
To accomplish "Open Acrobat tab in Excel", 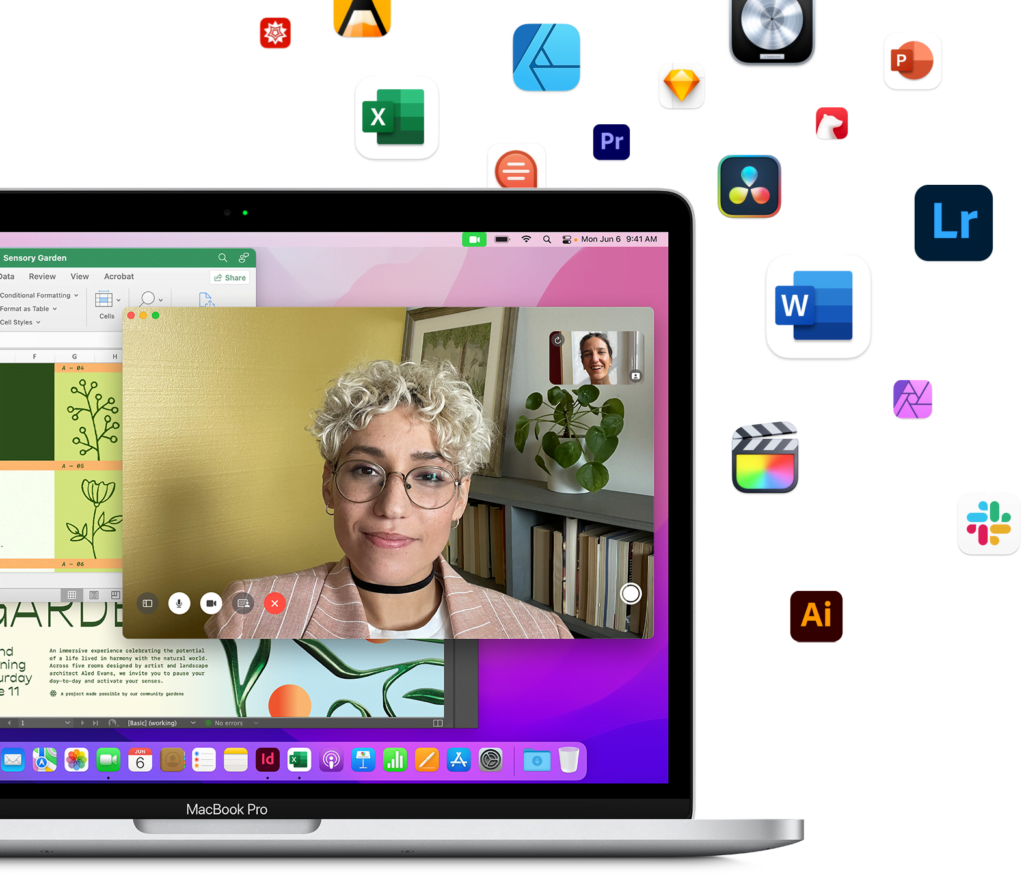I will (119, 276).
